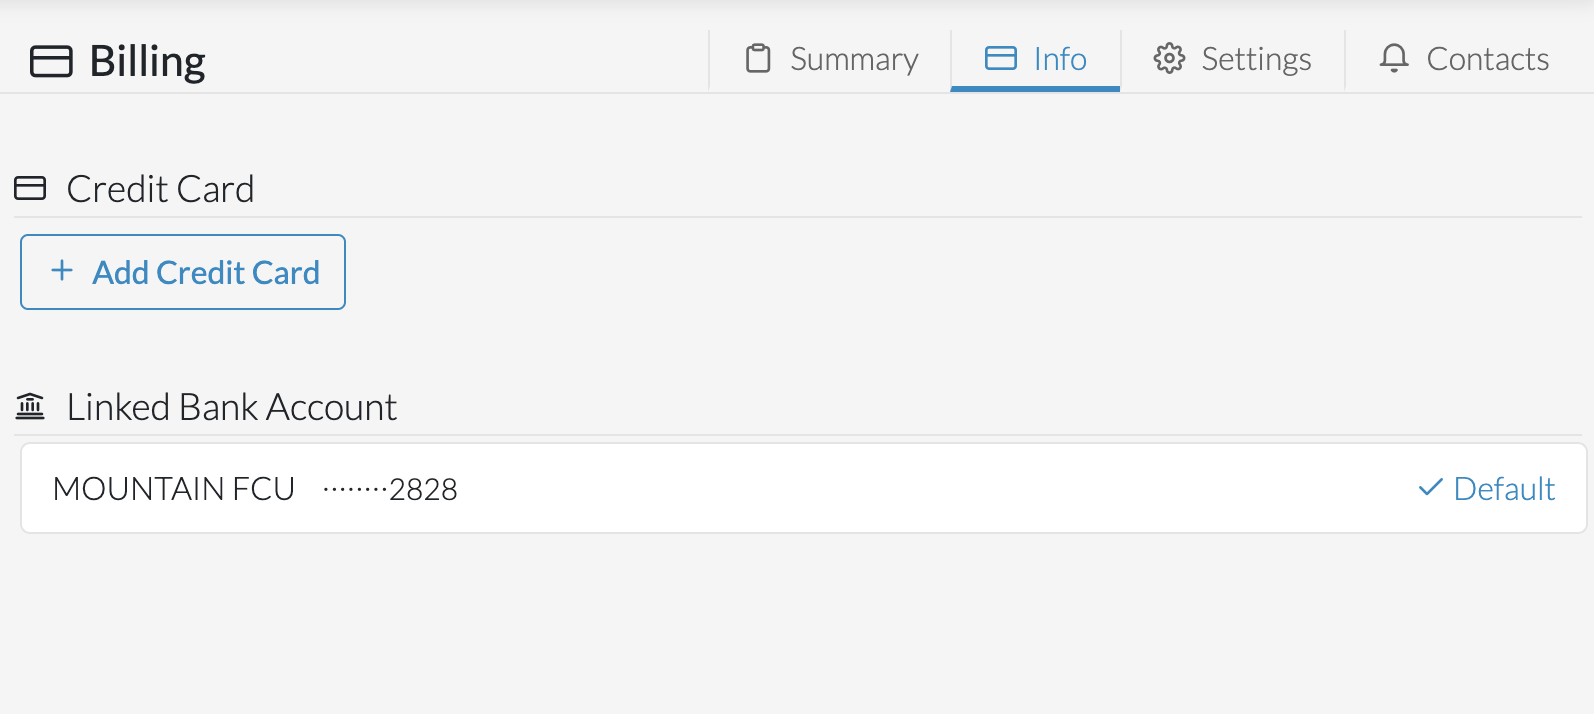Select the credit card icon next to Info
Image resolution: width=1594 pixels, height=714 pixels.
coord(999,59)
